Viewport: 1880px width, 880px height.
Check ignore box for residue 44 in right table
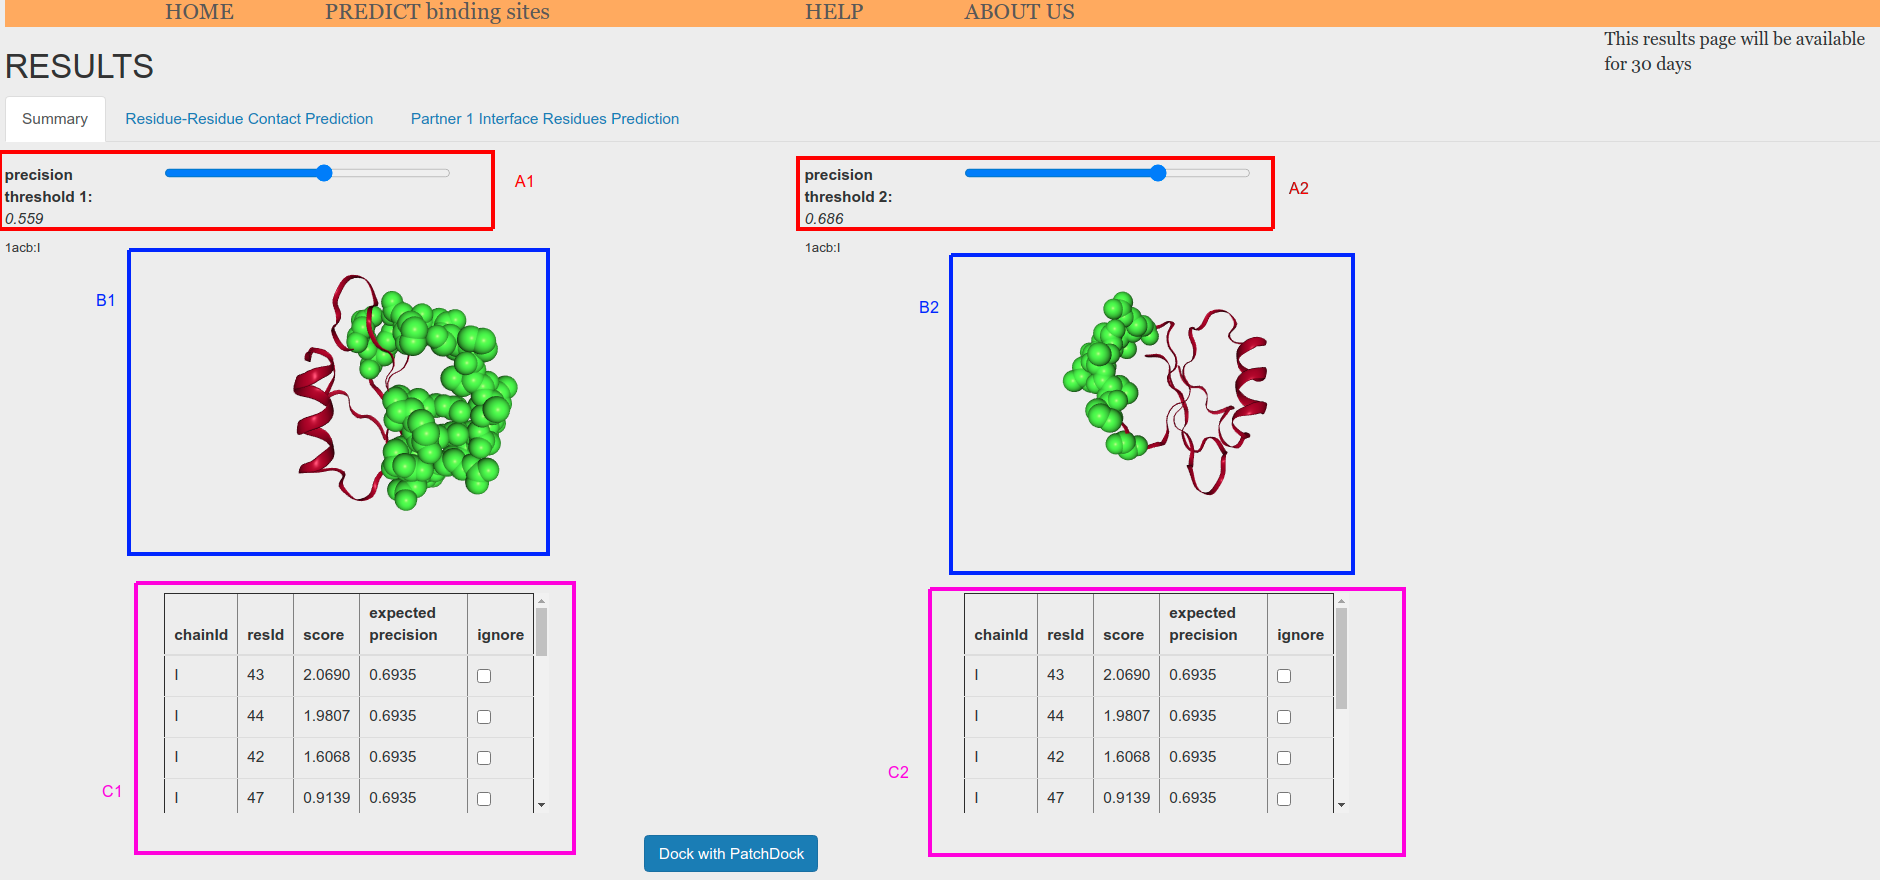pyautogui.click(x=1284, y=717)
